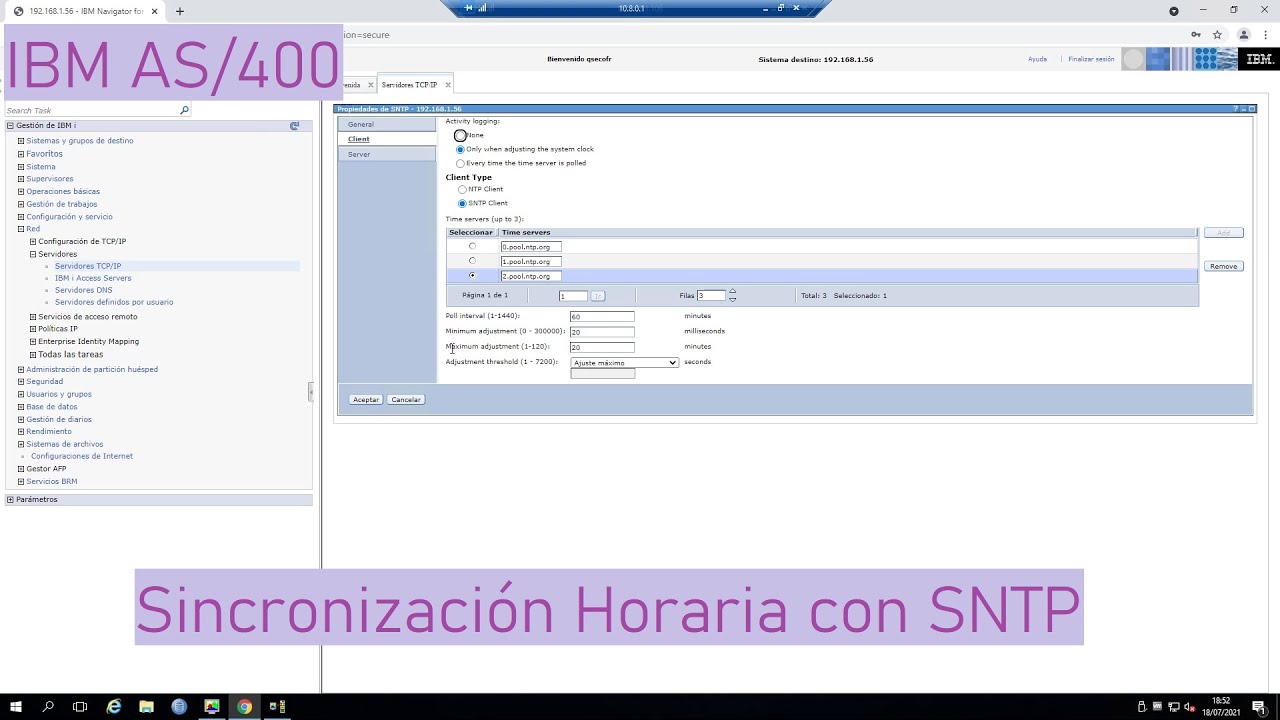Open the Adjustment threshold dropdown

click(x=624, y=362)
